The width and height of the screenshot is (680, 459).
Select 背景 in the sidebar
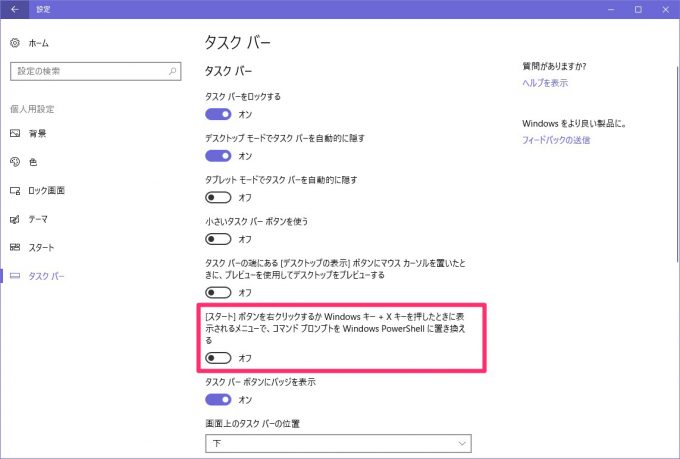point(37,133)
